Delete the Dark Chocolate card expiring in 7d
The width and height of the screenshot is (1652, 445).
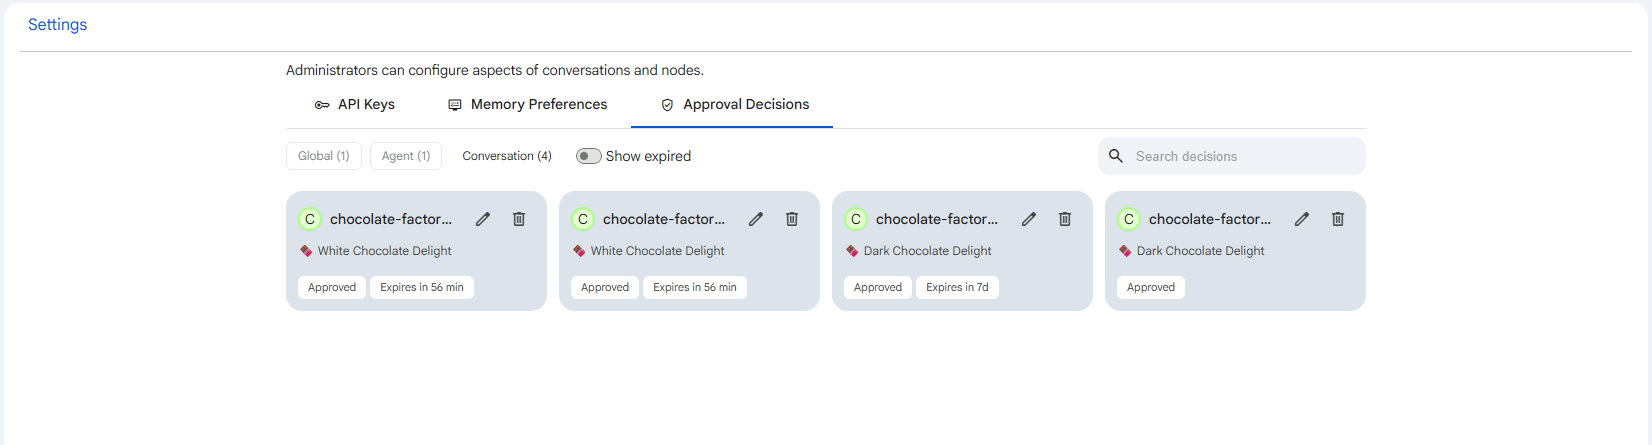[x=1065, y=219]
